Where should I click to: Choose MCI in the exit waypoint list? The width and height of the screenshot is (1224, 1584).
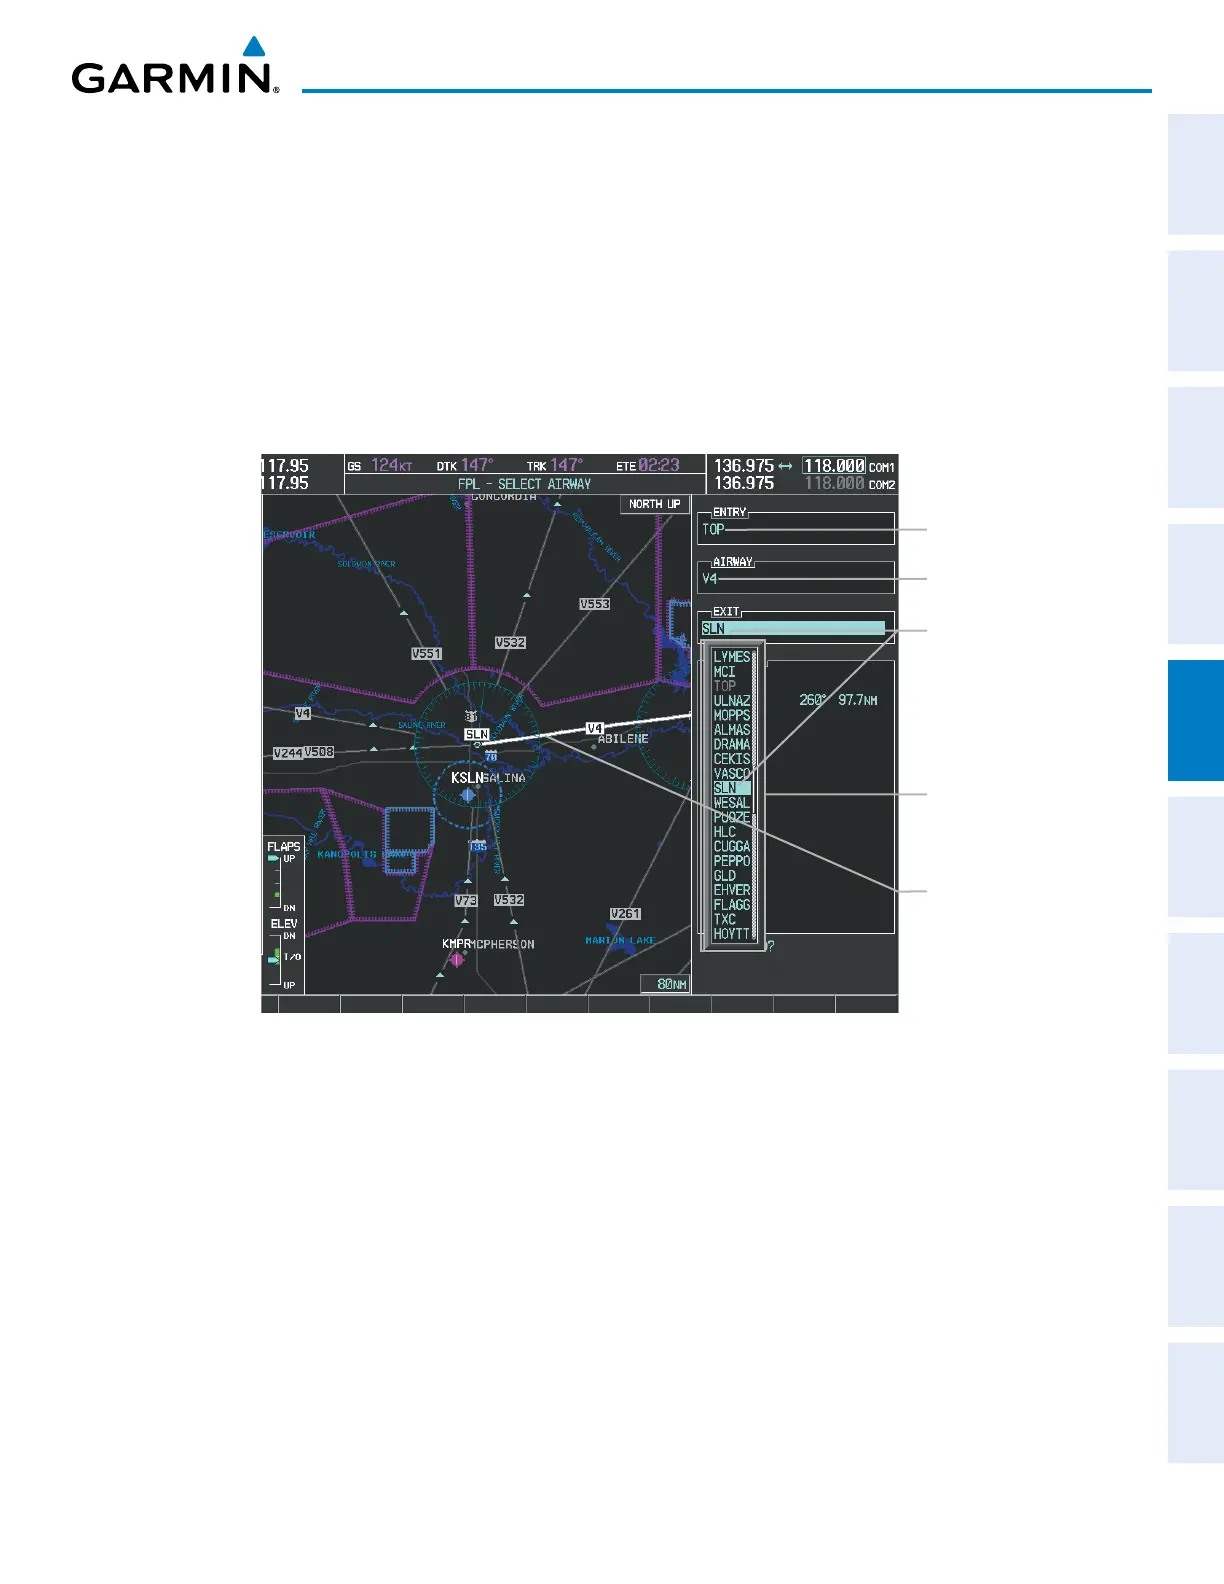click(724, 672)
